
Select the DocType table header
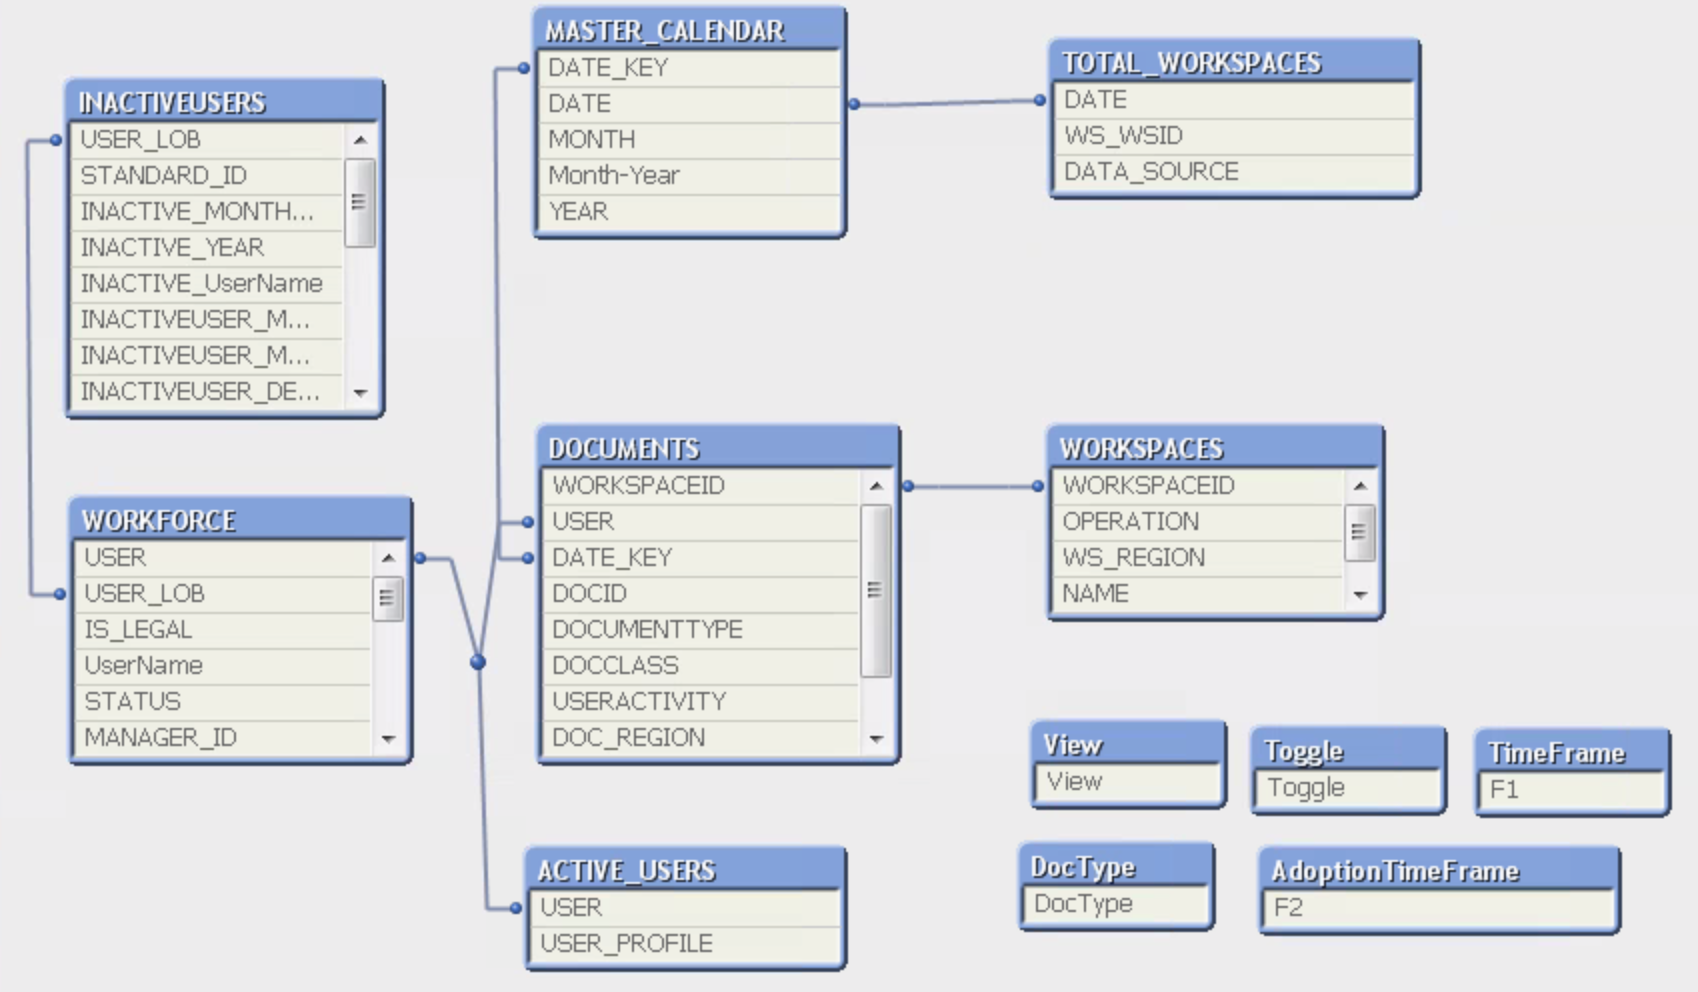1117,866
